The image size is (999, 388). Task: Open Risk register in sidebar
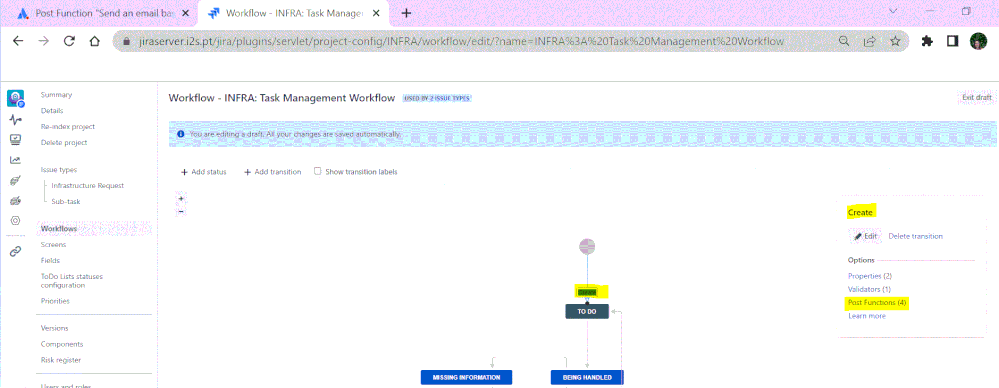(61, 360)
